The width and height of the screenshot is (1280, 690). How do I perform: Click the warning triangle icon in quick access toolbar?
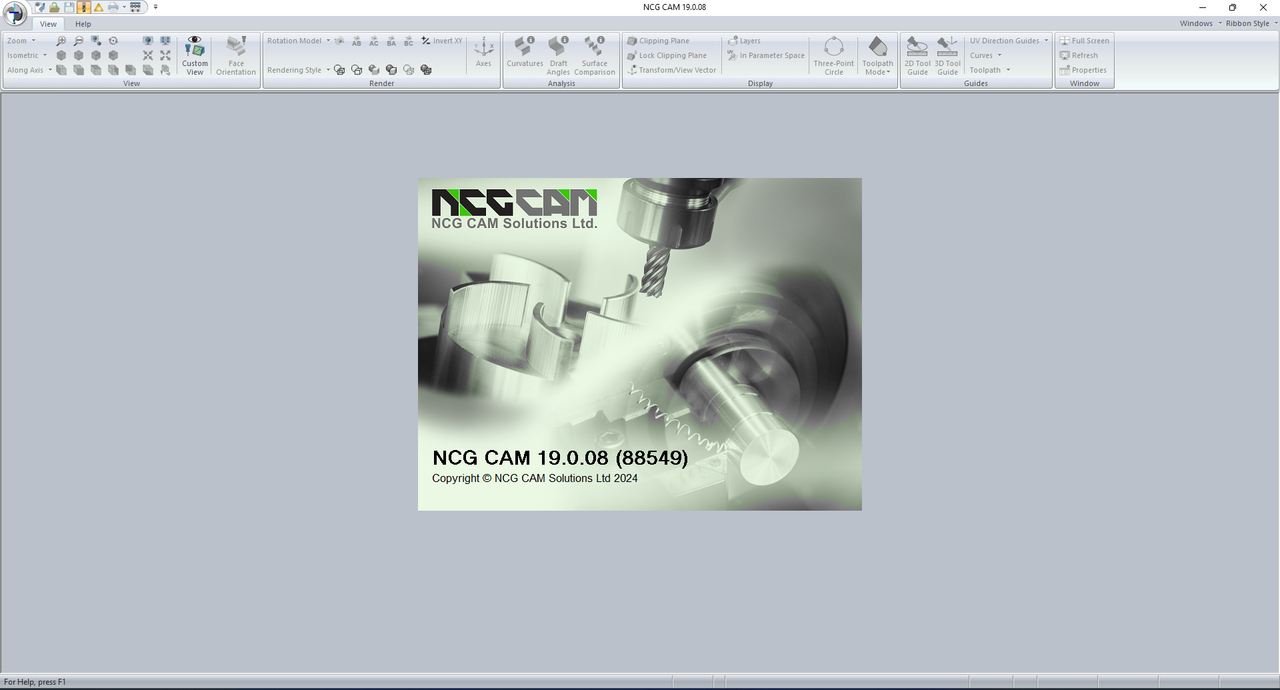point(98,7)
